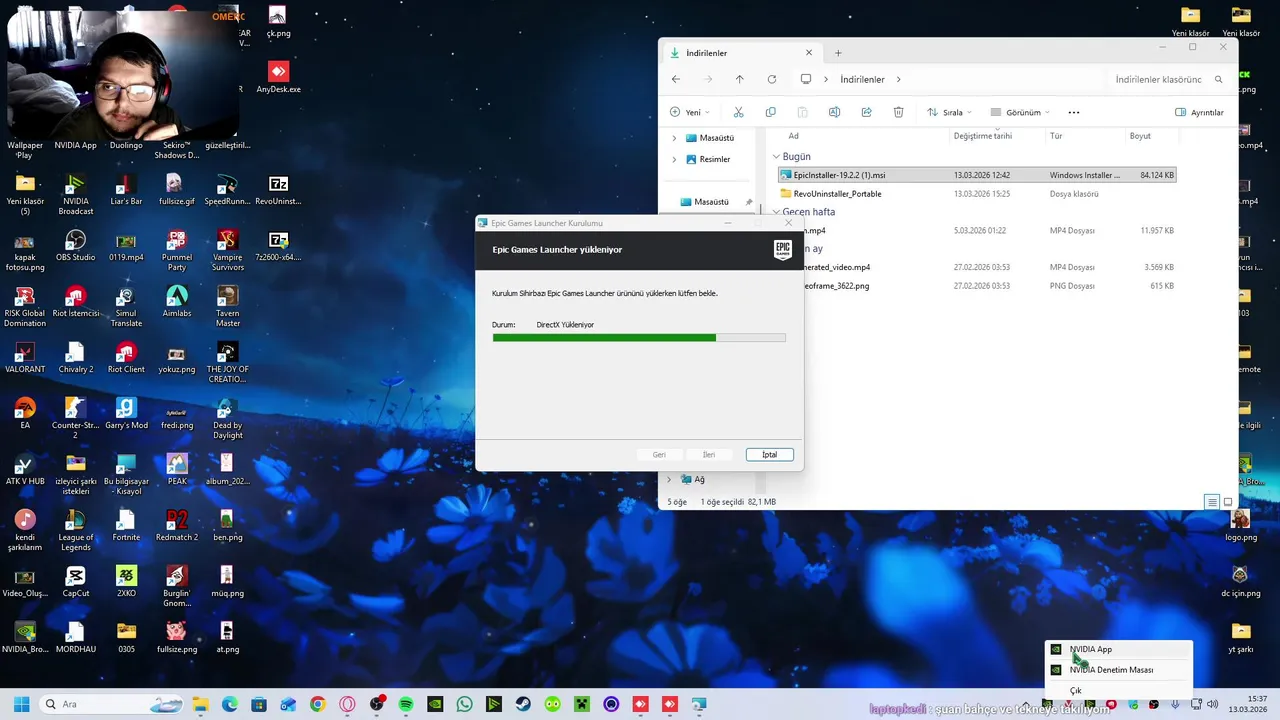Select the MORDHAU desktop icon

(x=76, y=638)
